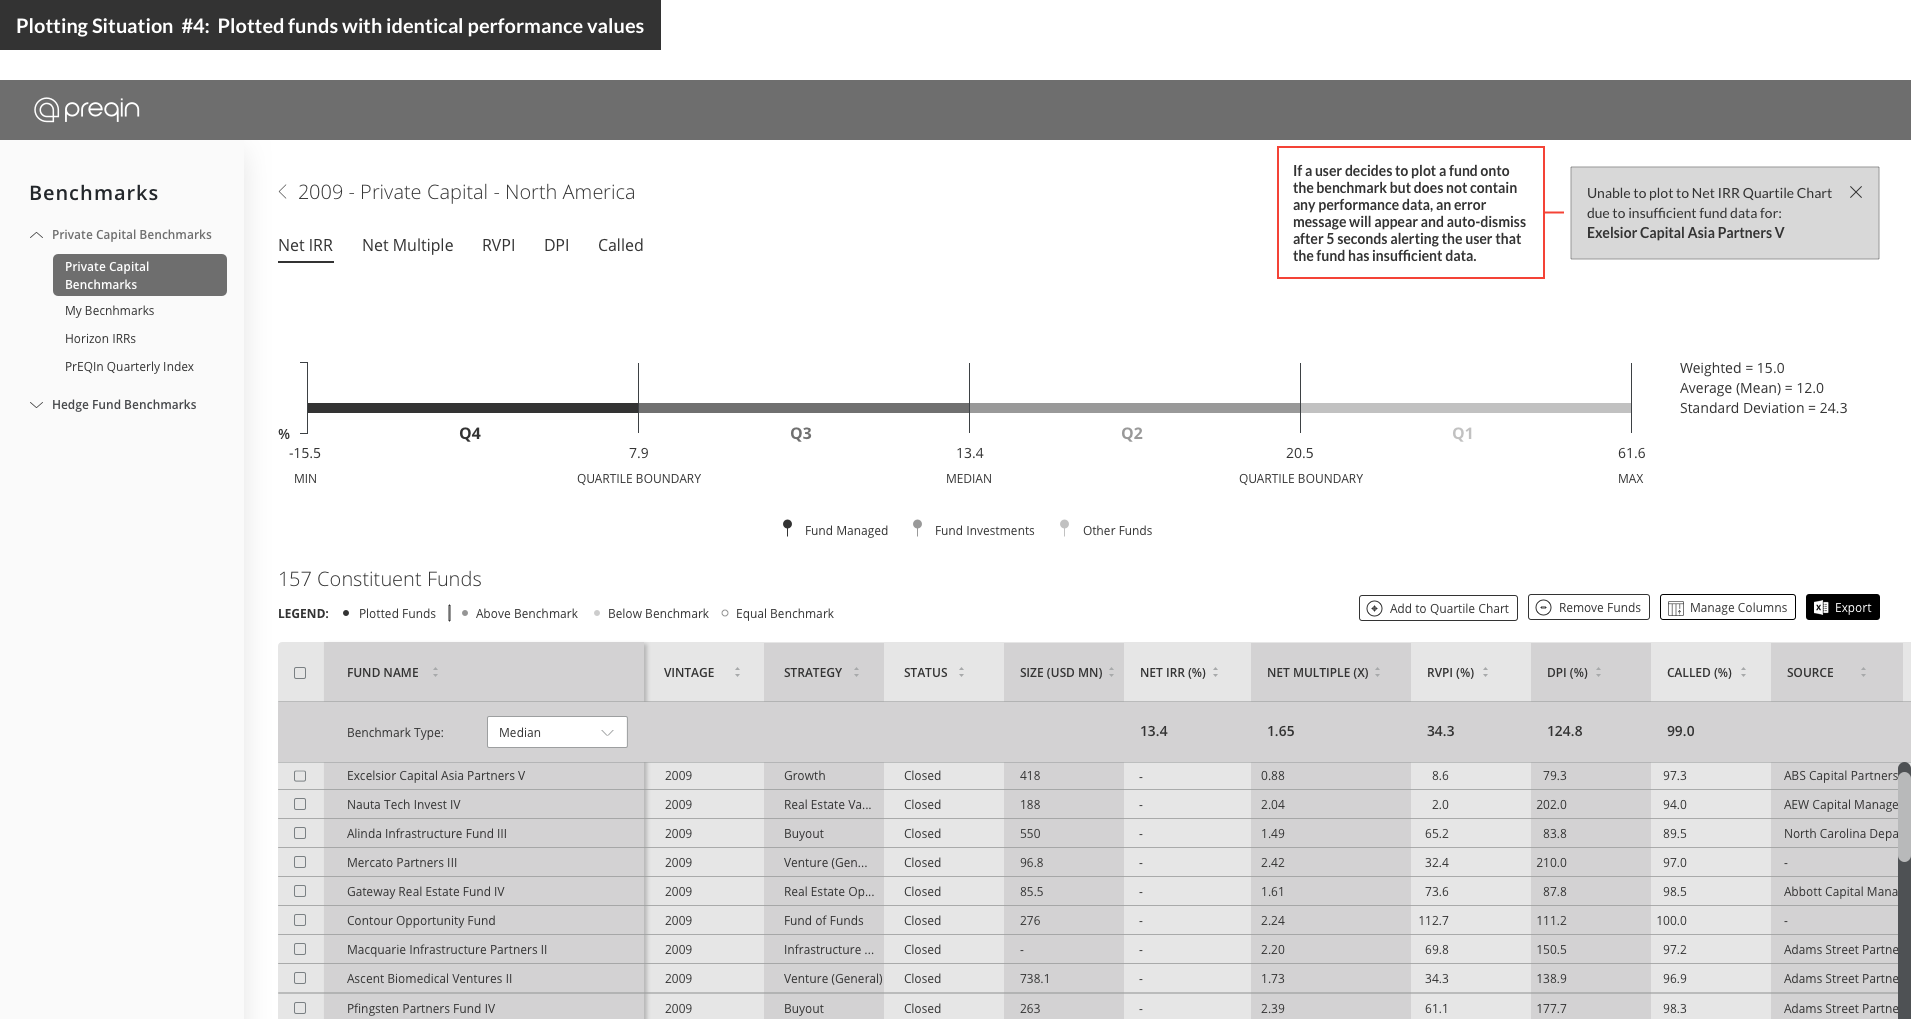Screen dimensions: 1911x1019
Task: Switch to RVPI tab
Action: 498,245
